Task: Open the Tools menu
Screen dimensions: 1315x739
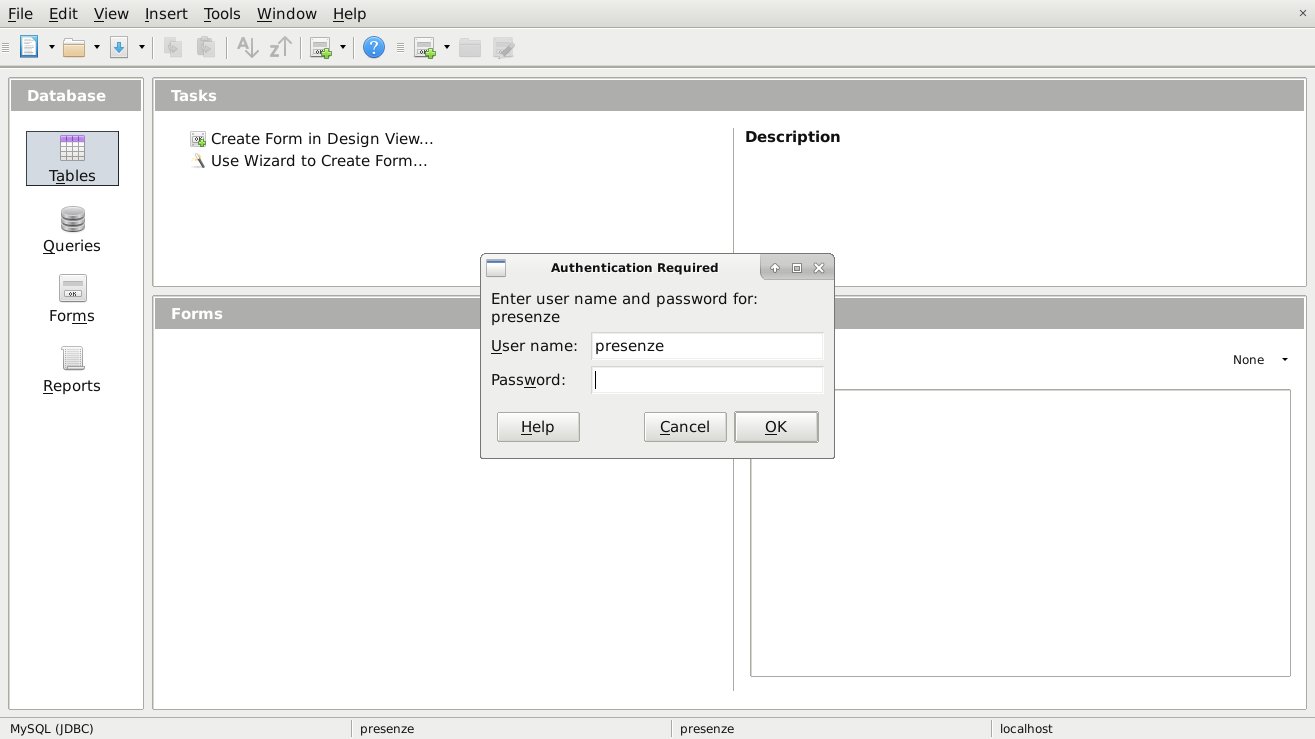Action: [x=221, y=13]
